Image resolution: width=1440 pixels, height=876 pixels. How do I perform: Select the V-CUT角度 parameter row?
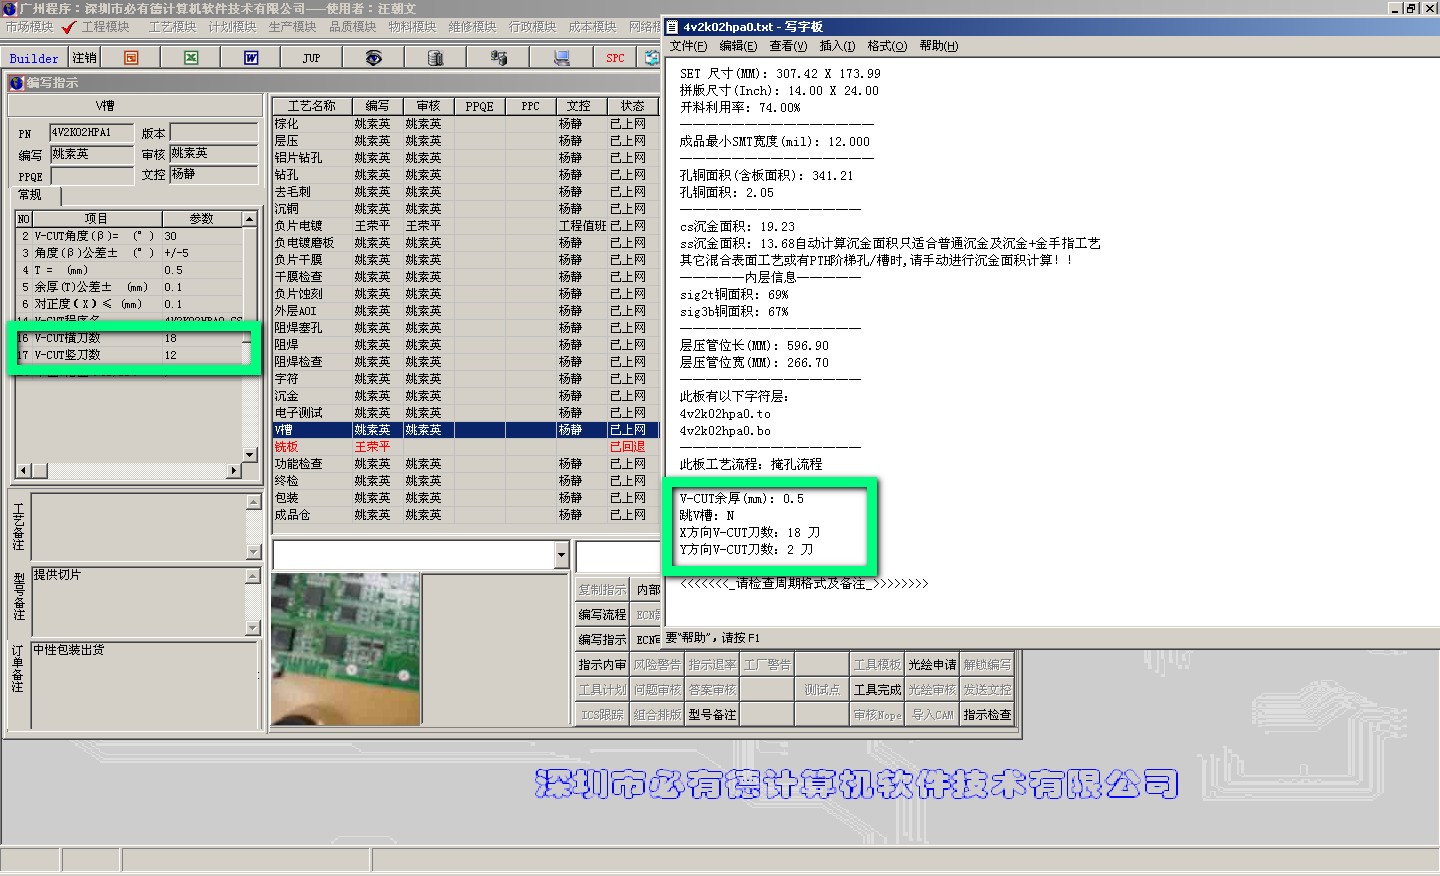coord(129,236)
